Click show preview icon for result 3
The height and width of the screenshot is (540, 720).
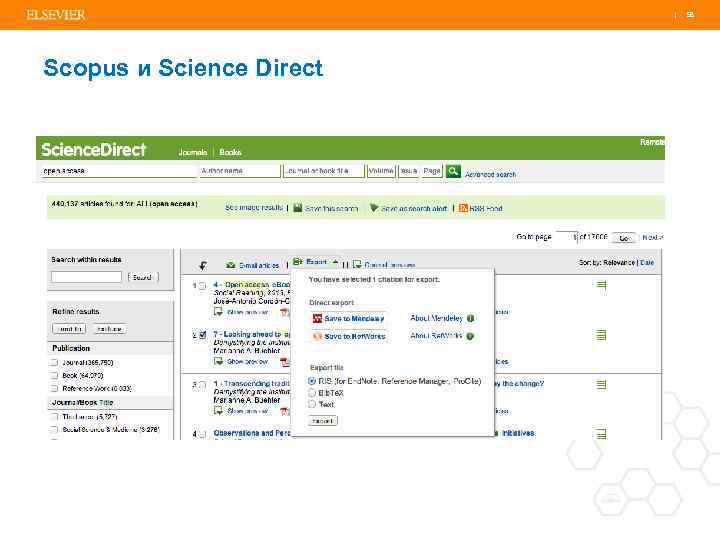coord(218,411)
